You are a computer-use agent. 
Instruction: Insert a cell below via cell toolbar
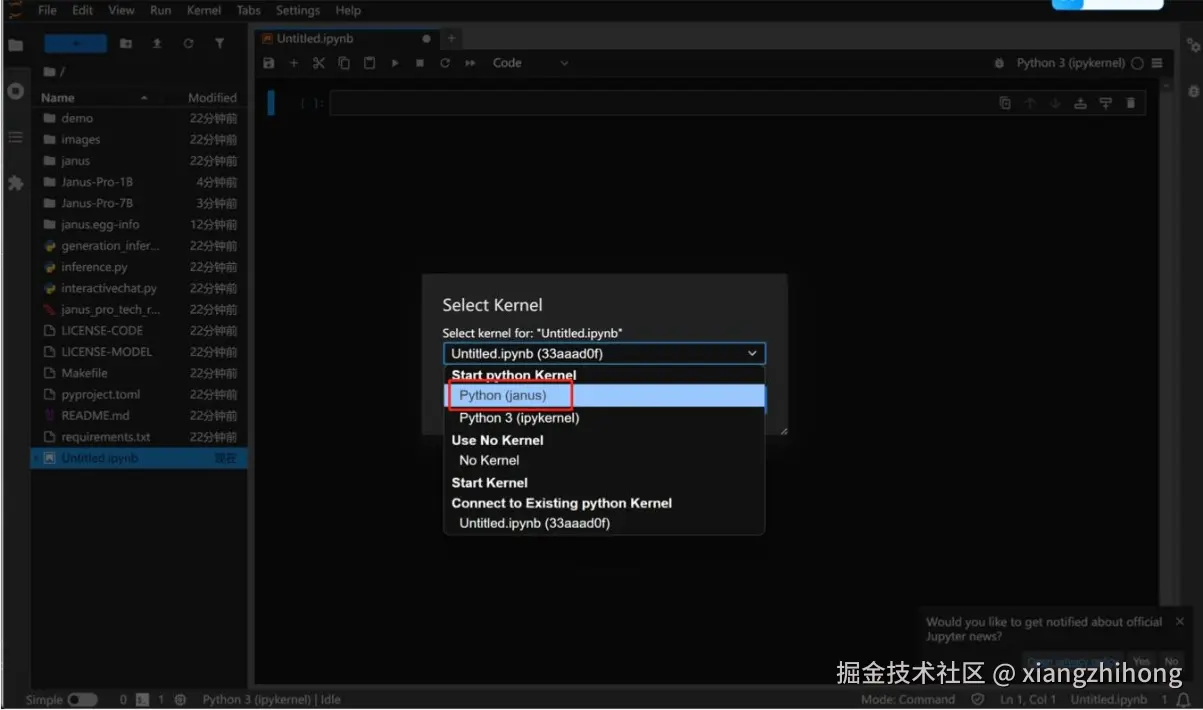pos(1105,103)
